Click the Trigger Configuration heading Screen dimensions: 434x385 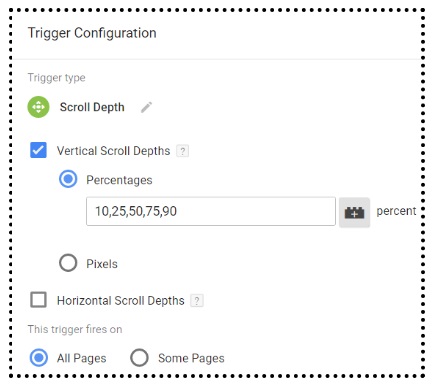coord(92,33)
